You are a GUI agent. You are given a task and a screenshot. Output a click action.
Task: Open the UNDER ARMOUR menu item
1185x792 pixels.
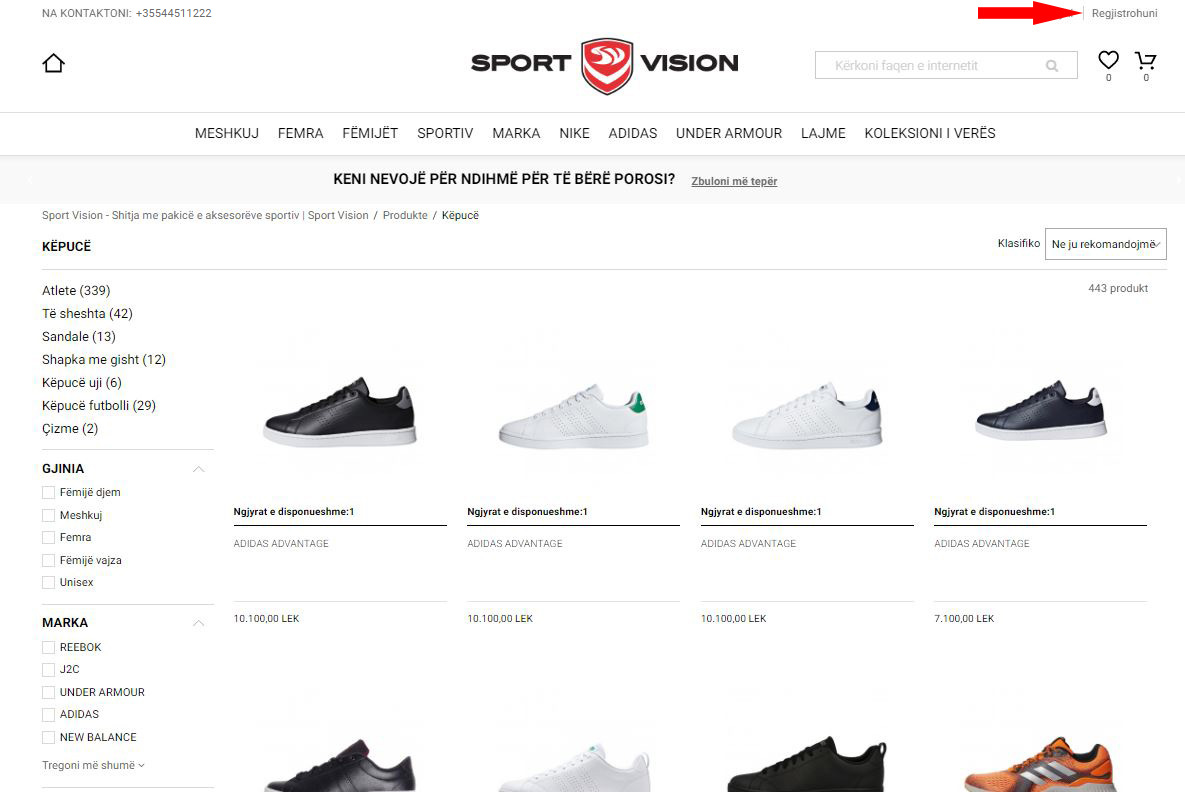729,133
